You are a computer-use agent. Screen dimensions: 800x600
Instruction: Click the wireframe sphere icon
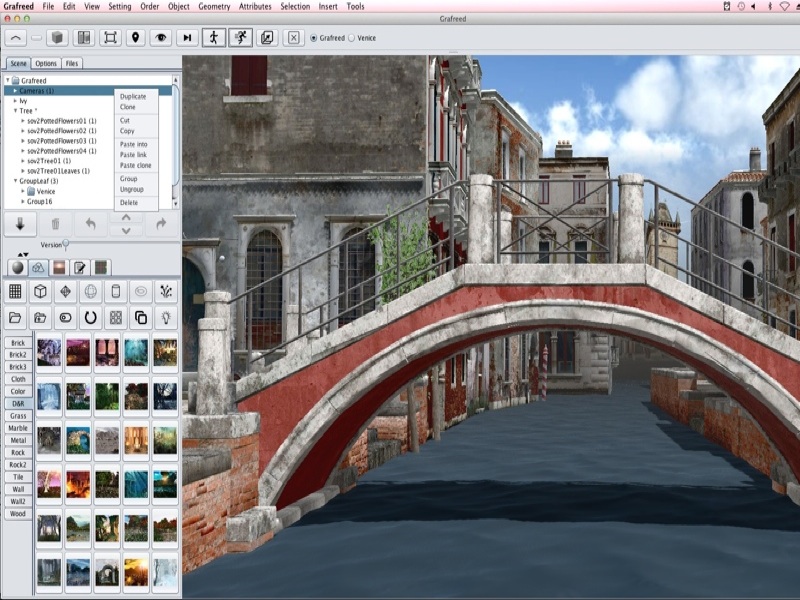[91, 291]
